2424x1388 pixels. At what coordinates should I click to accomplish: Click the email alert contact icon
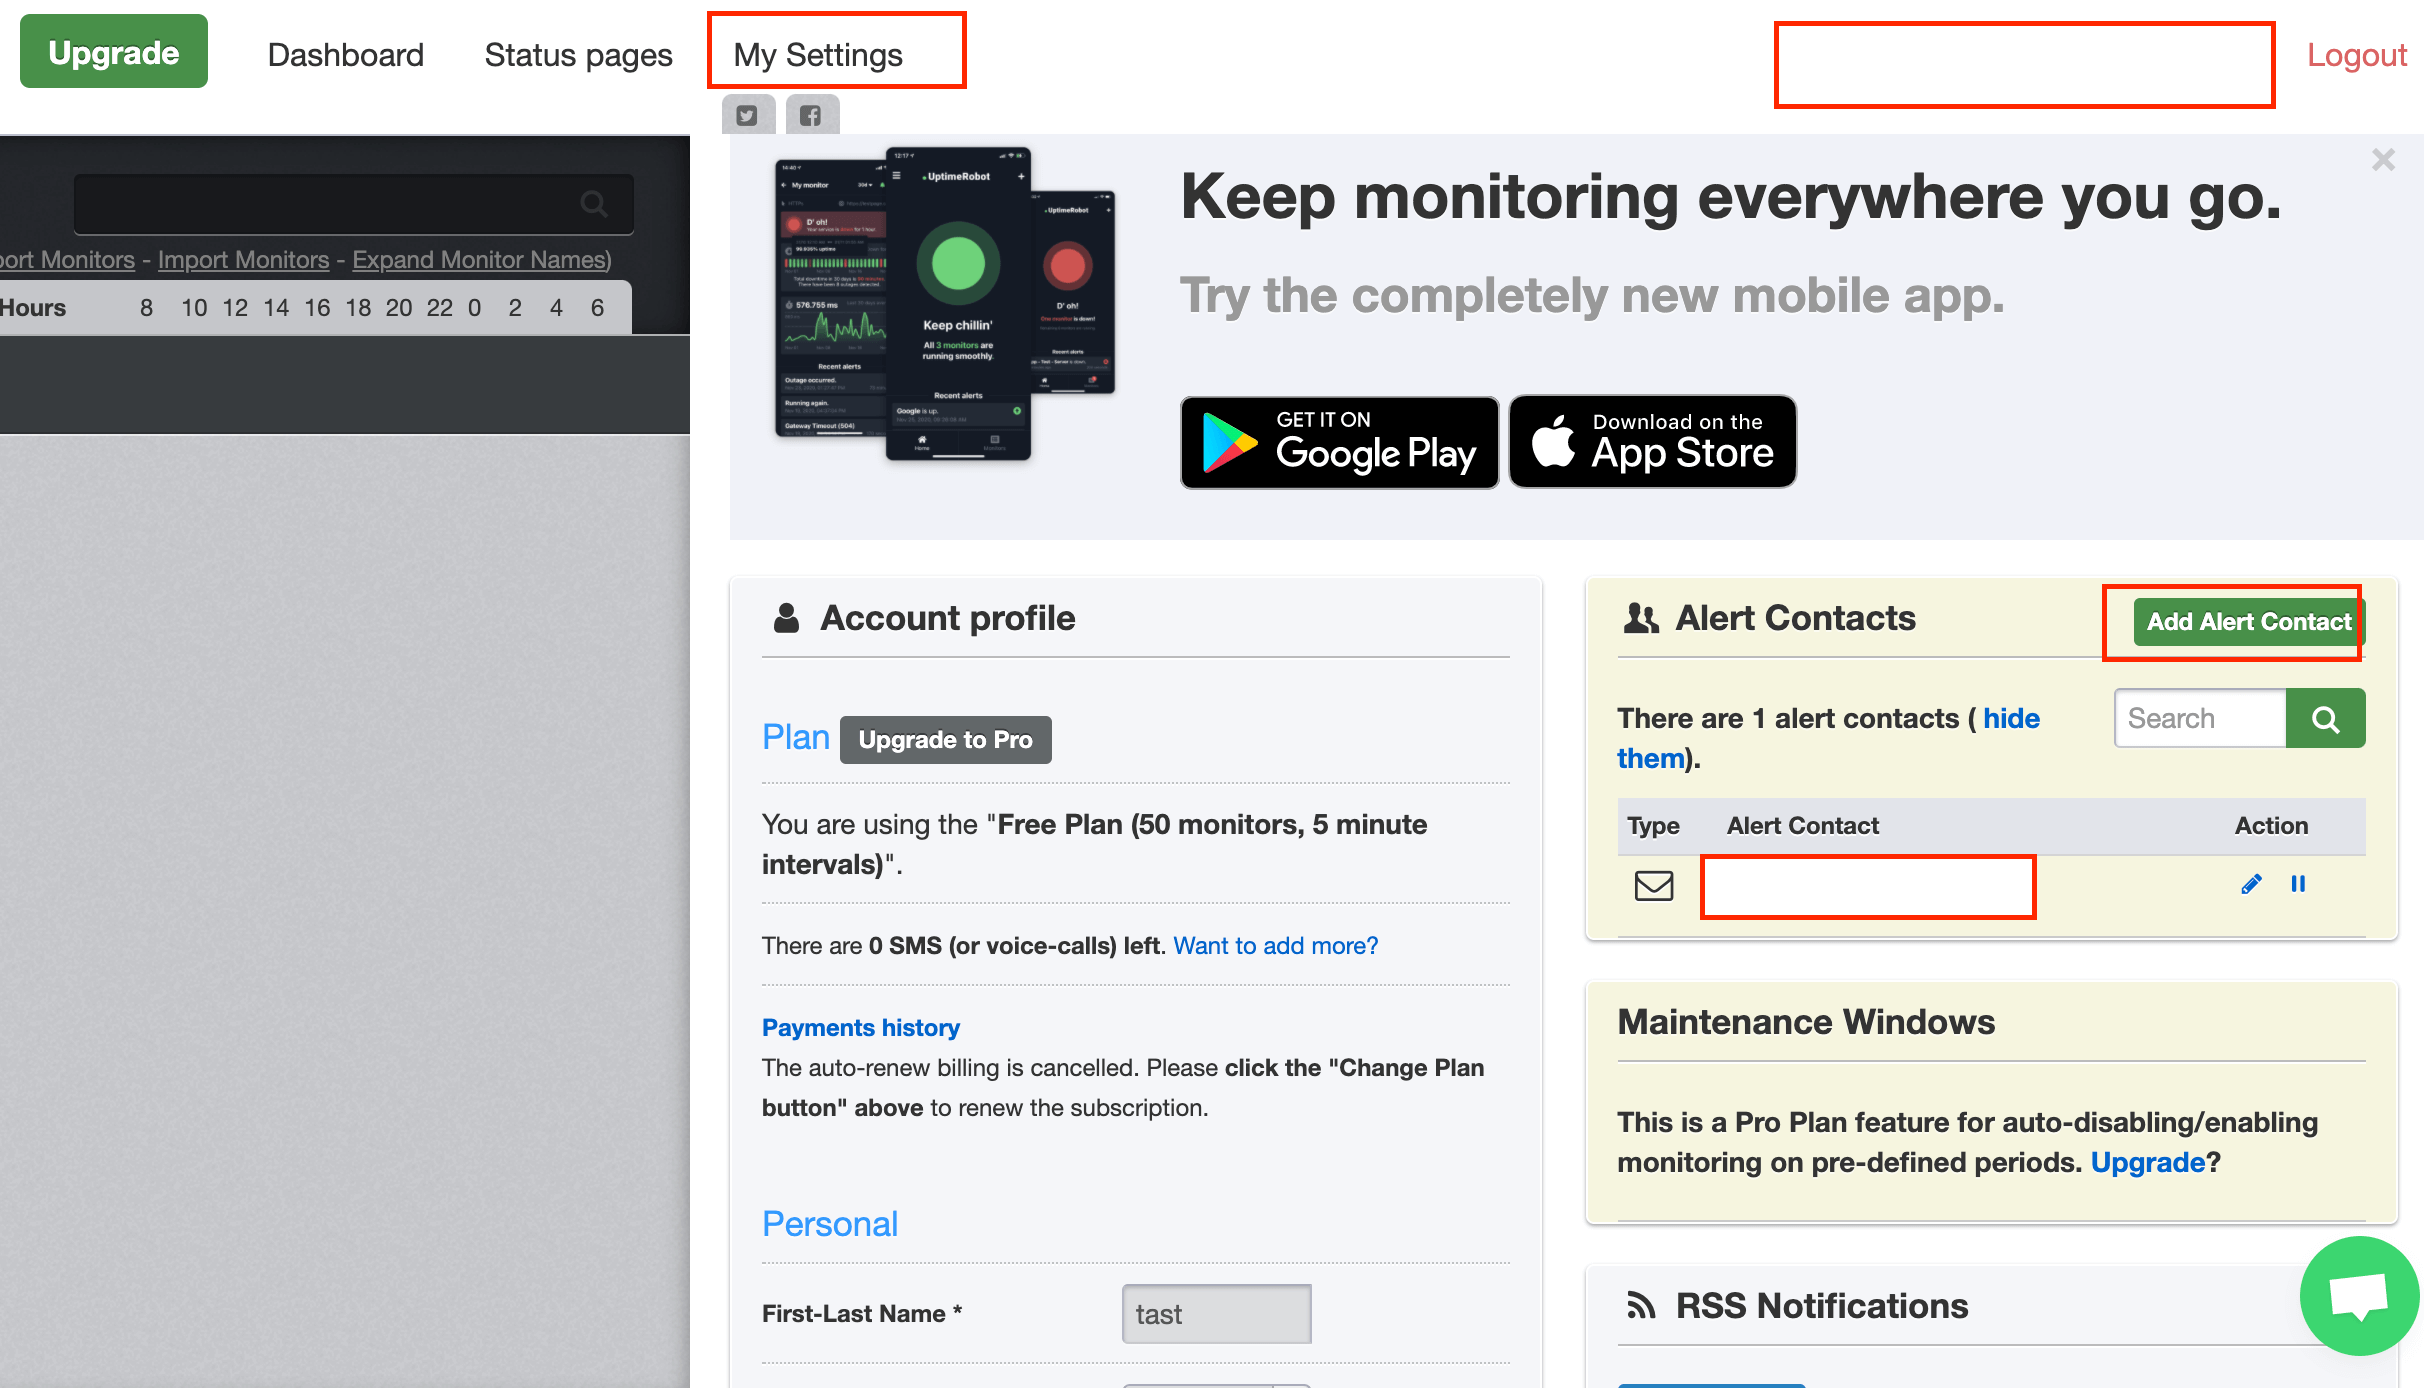(1652, 884)
